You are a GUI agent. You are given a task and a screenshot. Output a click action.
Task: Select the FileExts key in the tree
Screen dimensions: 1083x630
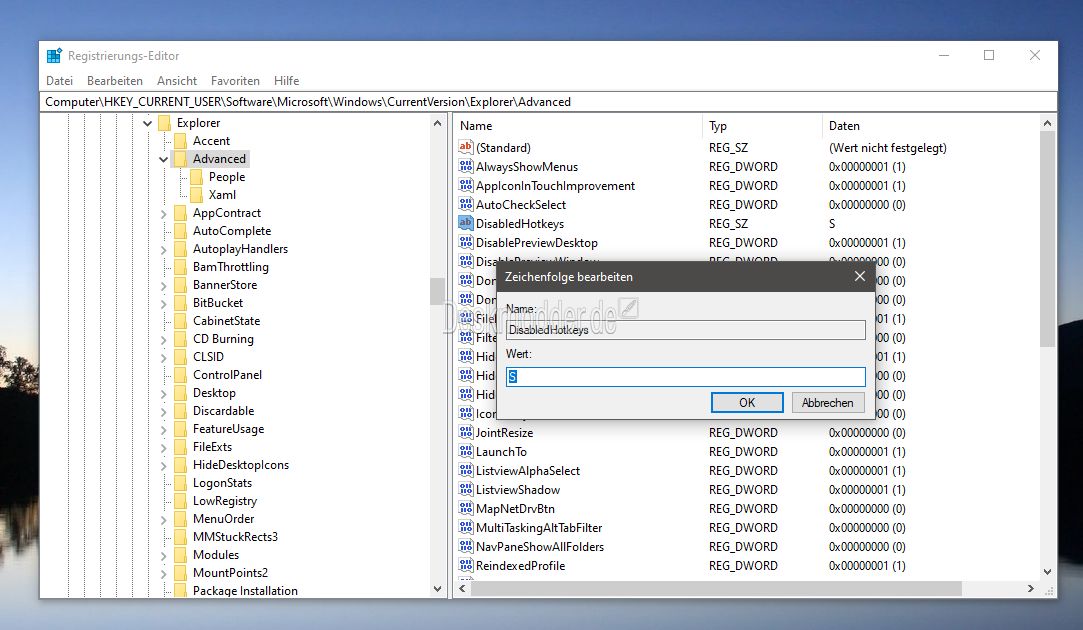coord(213,447)
